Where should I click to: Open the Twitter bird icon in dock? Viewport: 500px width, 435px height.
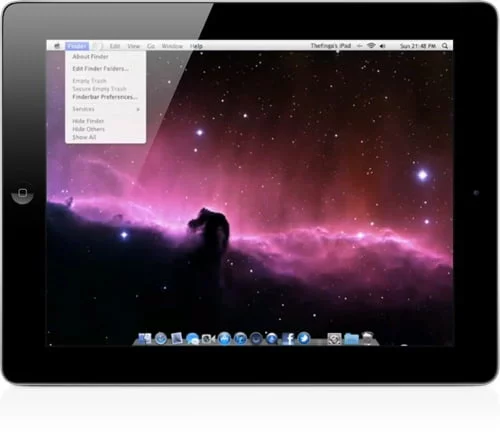coord(304,338)
